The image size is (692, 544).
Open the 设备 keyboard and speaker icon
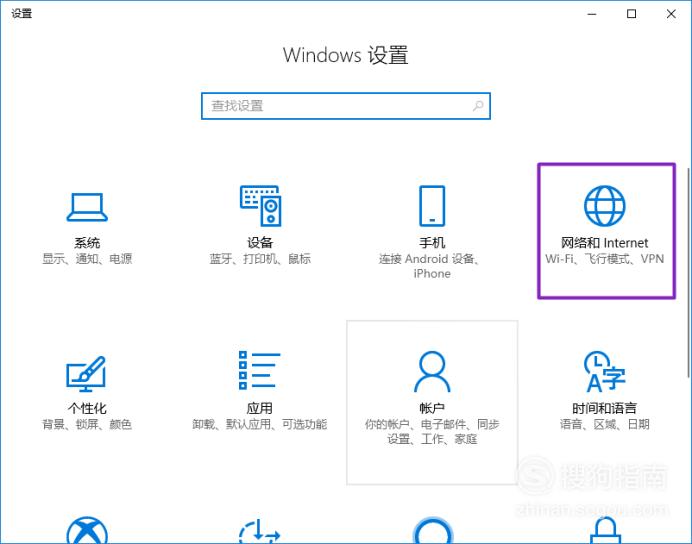click(260, 206)
